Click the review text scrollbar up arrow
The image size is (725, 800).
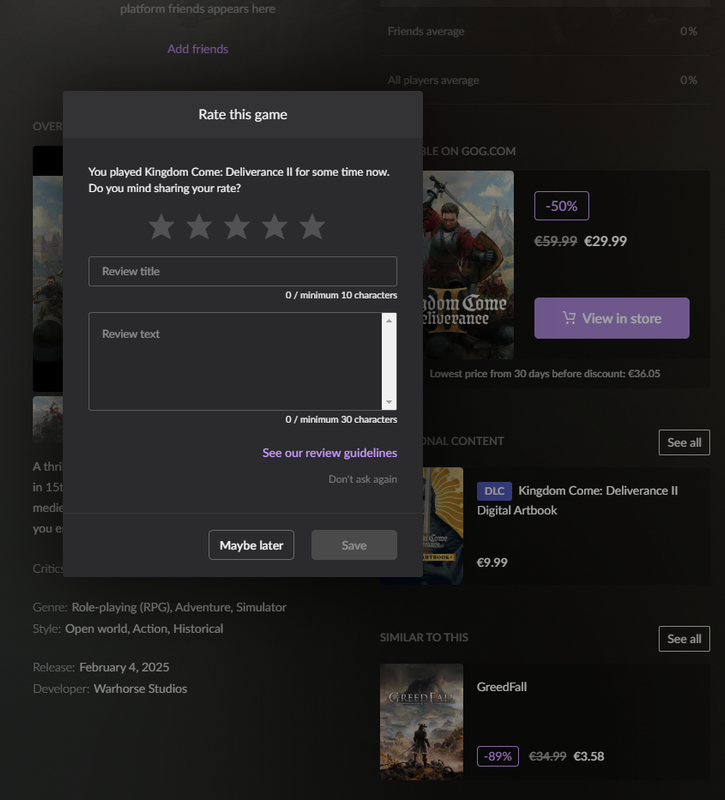click(x=389, y=321)
